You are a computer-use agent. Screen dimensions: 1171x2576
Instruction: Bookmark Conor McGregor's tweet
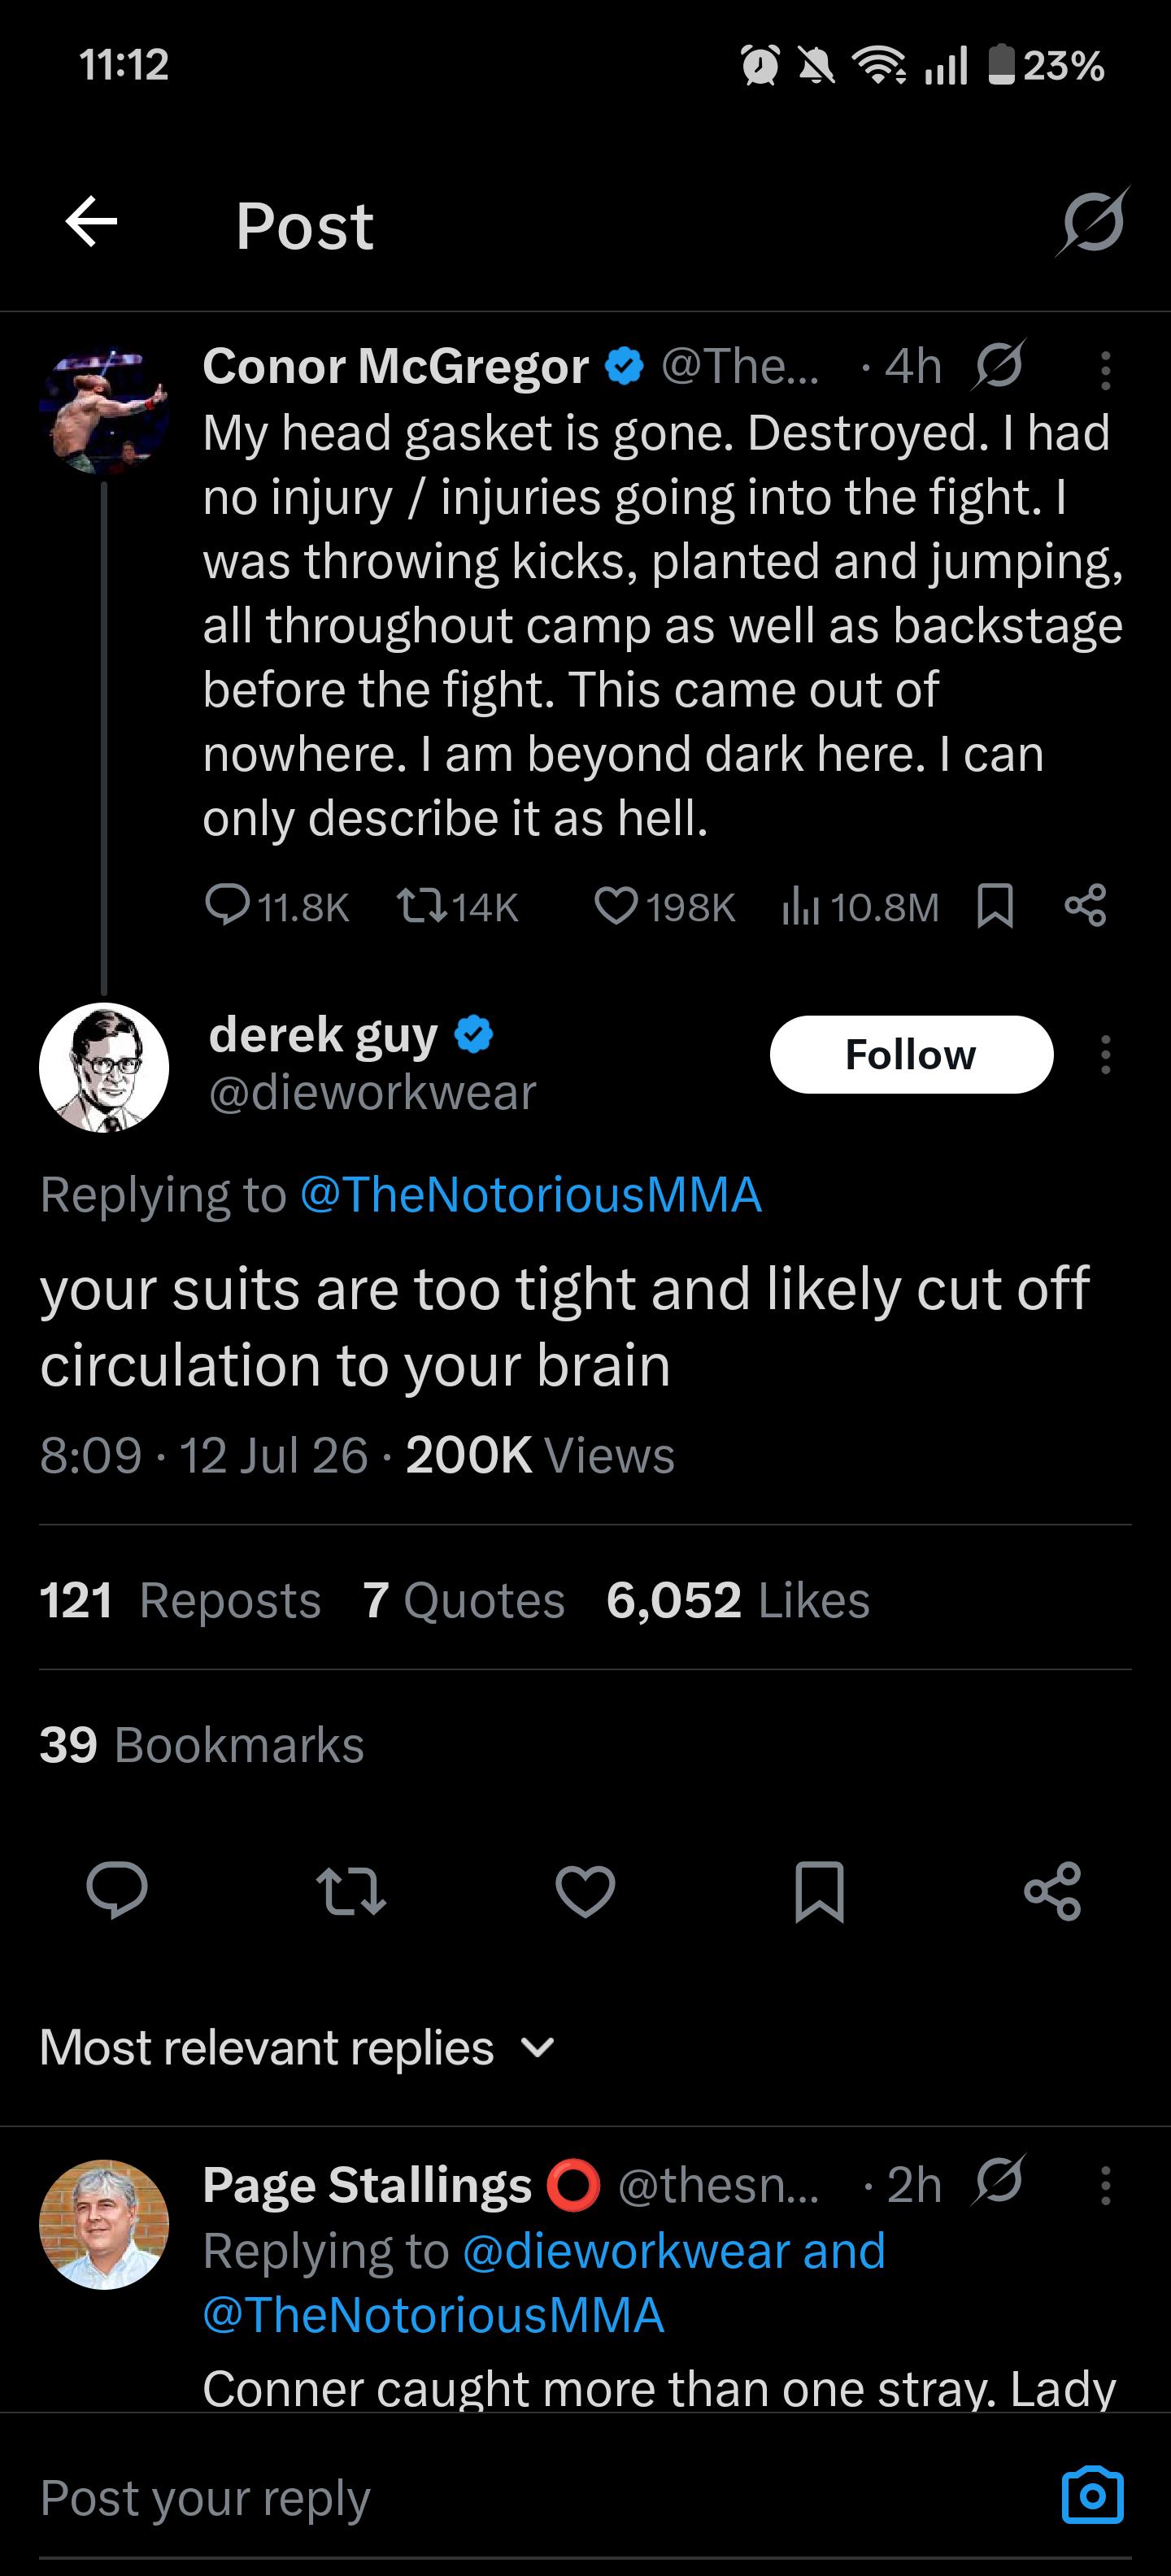pos(995,906)
